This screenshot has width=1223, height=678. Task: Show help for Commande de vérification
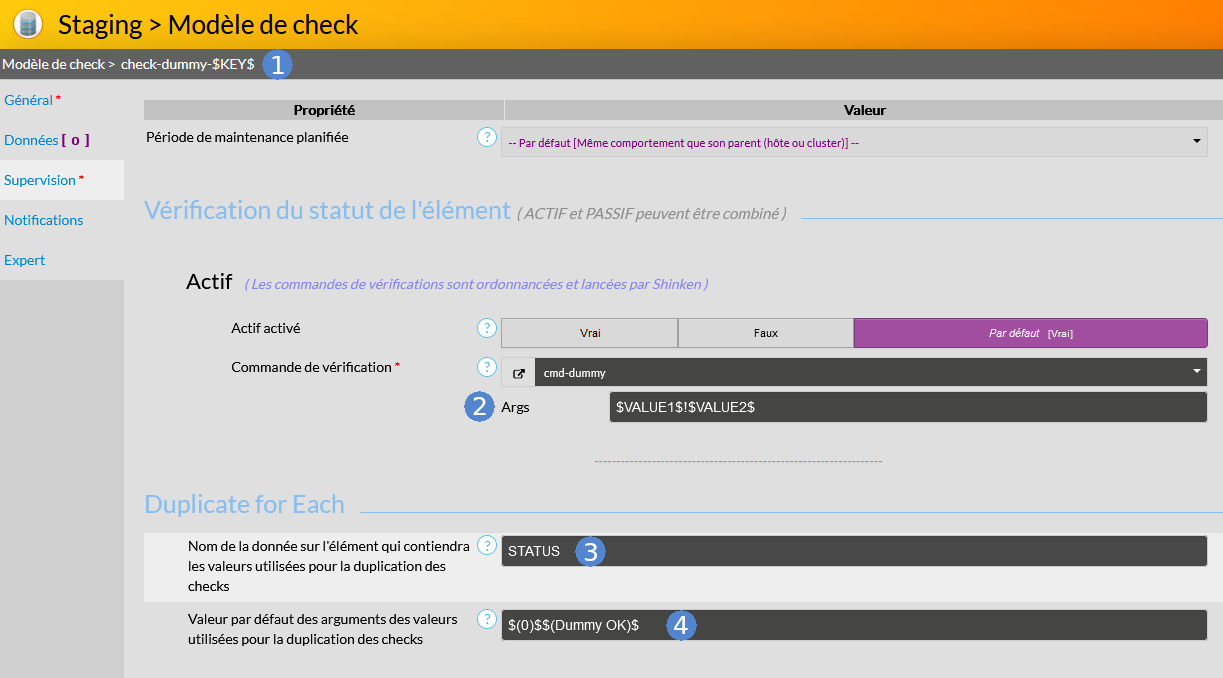(x=486, y=367)
